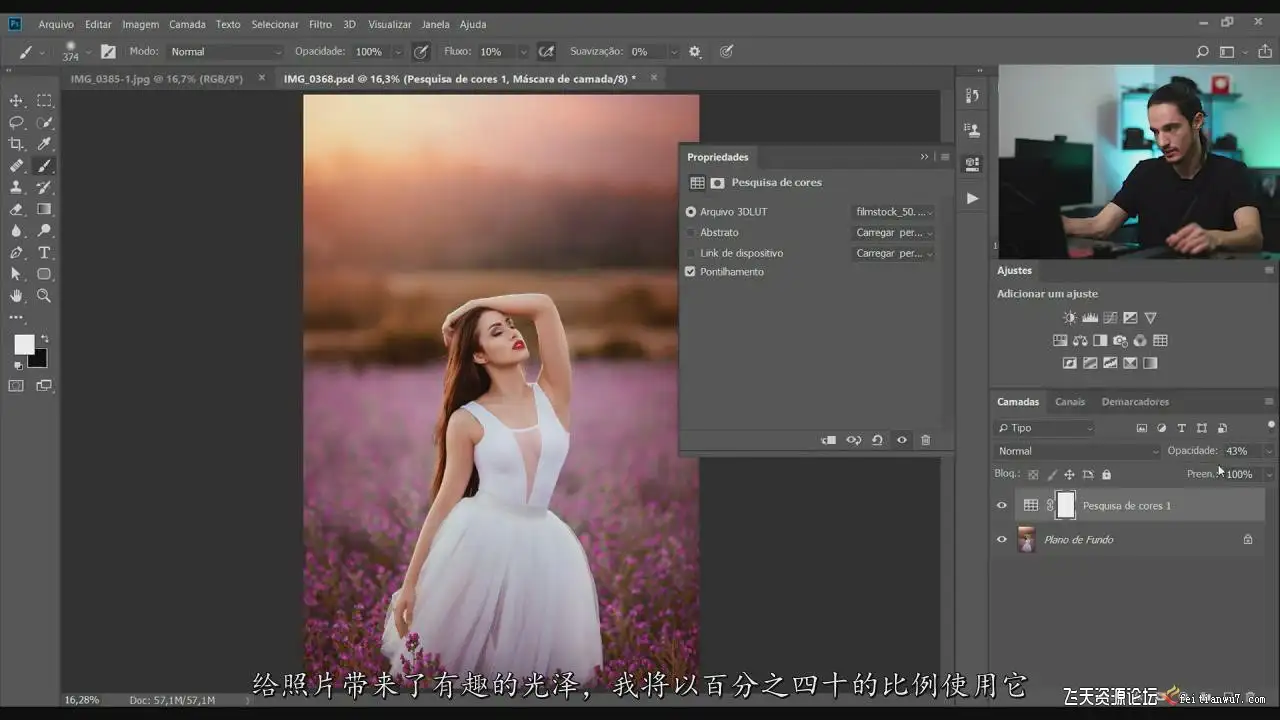Expand the layer blend mode Normal dropdown

(1078, 451)
